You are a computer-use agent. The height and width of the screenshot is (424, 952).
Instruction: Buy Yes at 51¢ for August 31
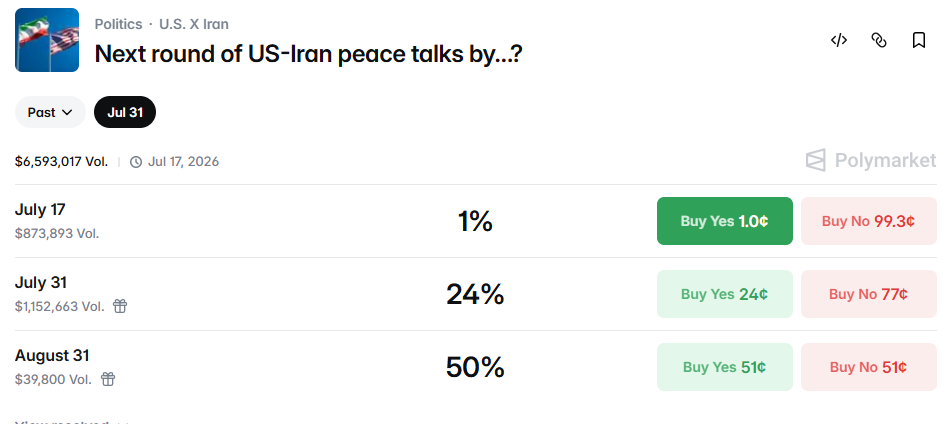pos(724,367)
